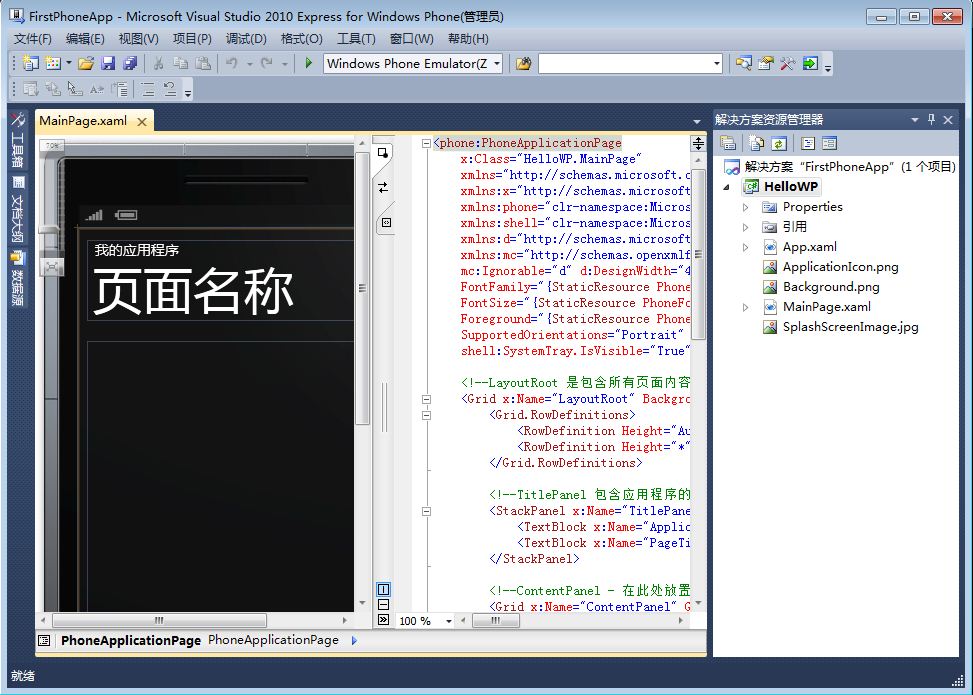Image resolution: width=973 pixels, height=695 pixels.
Task: Expand the App.xaml tree node
Action: [x=746, y=247]
